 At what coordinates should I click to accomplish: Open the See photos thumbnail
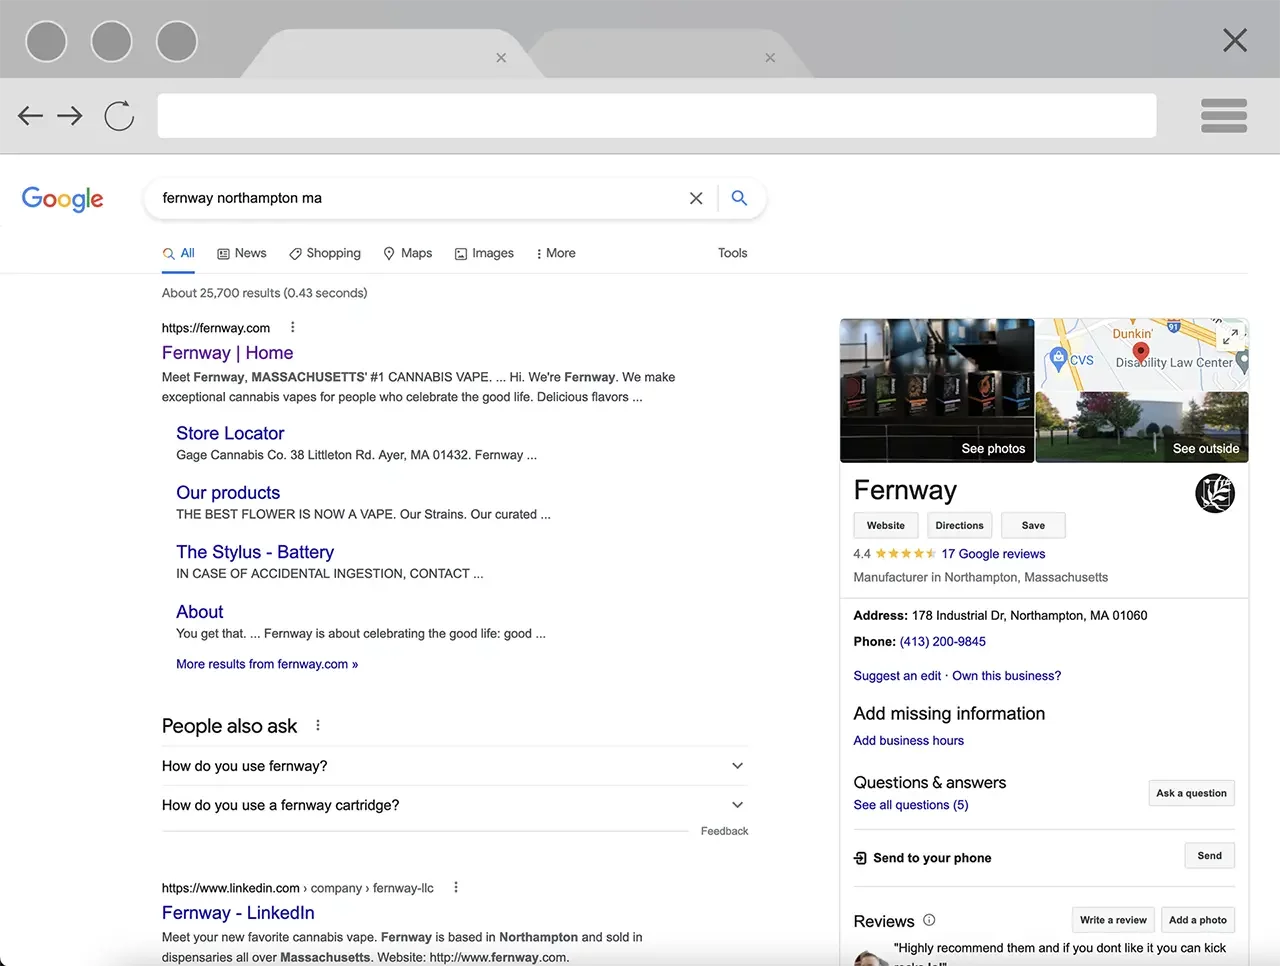(x=937, y=390)
